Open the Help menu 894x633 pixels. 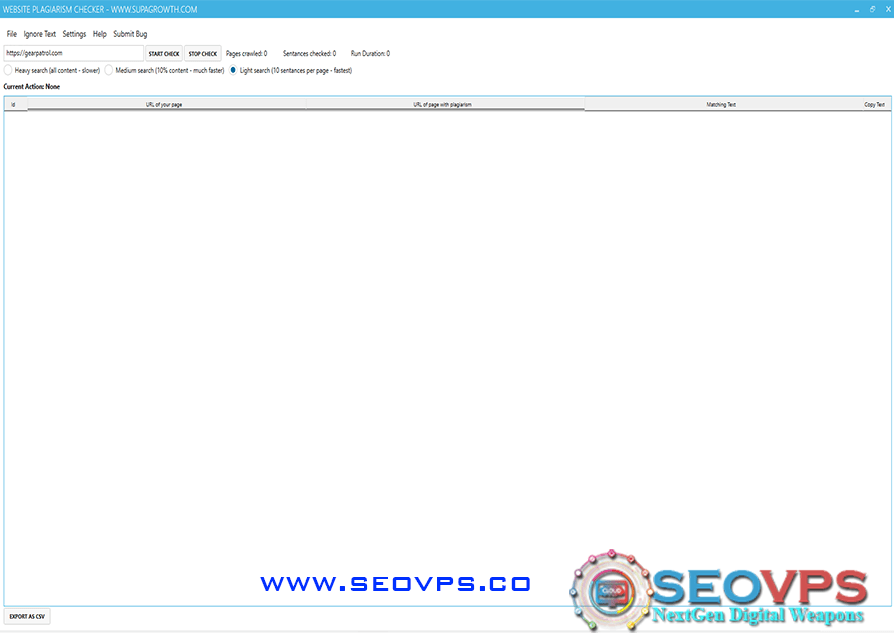coord(100,34)
